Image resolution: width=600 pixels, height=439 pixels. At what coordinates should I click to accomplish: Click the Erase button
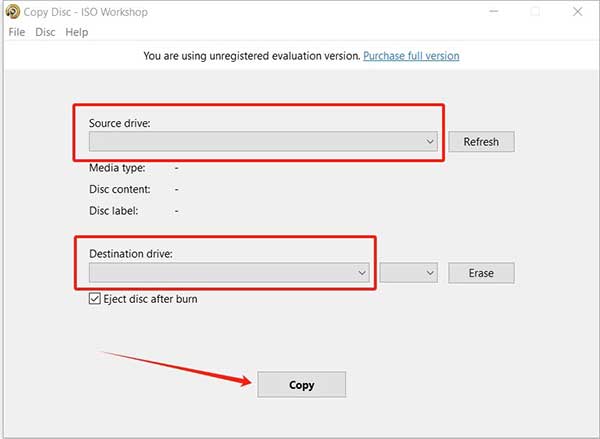point(481,273)
